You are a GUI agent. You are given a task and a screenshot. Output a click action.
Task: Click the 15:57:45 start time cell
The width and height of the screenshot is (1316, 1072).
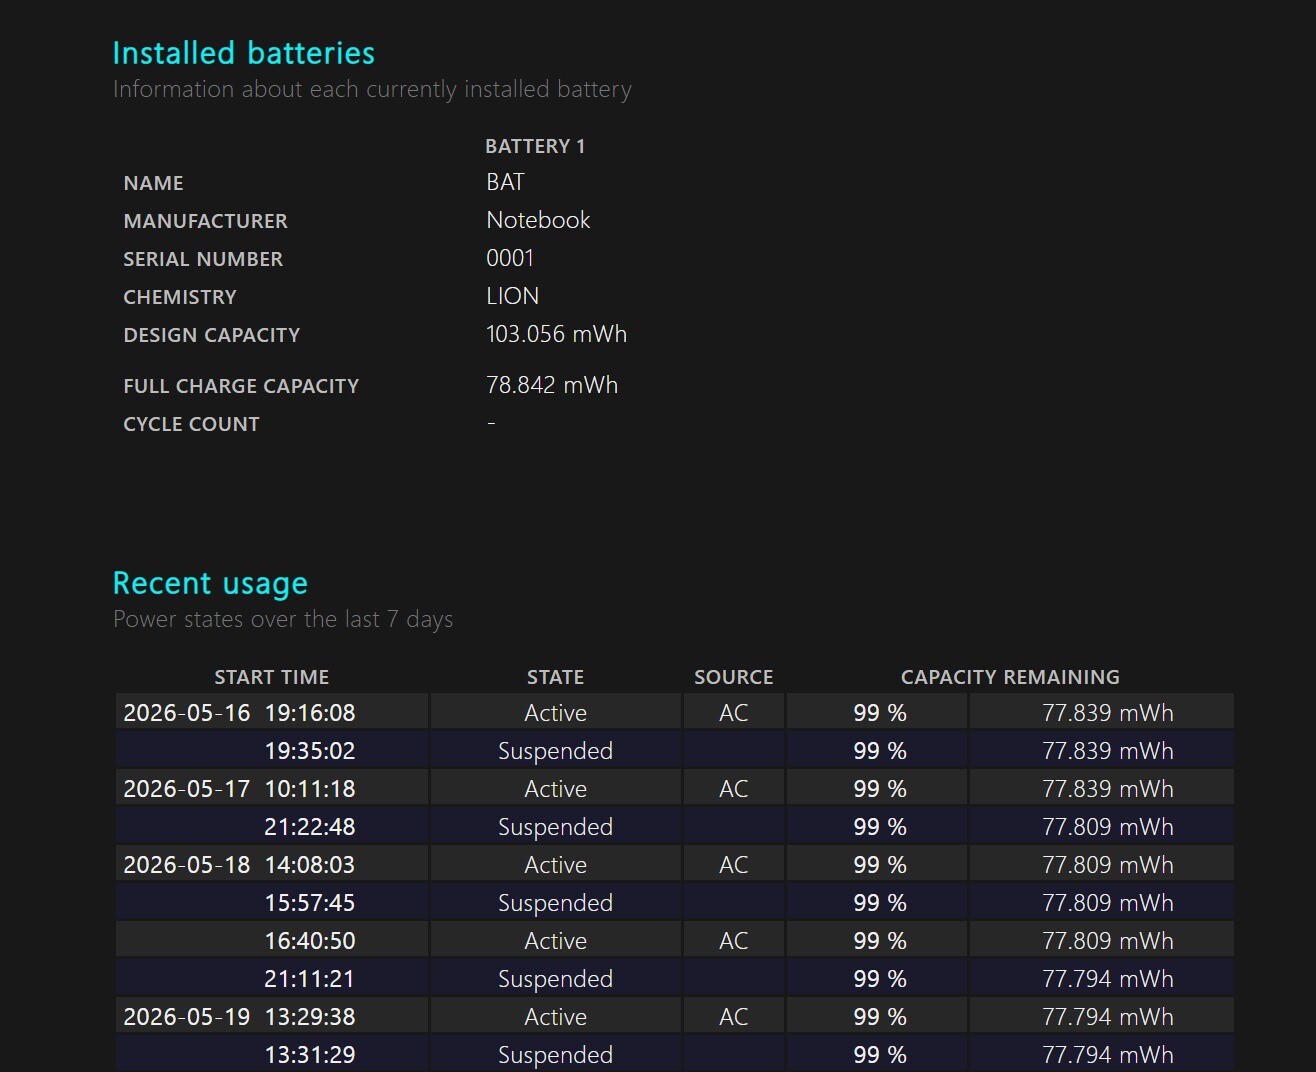[x=272, y=901]
